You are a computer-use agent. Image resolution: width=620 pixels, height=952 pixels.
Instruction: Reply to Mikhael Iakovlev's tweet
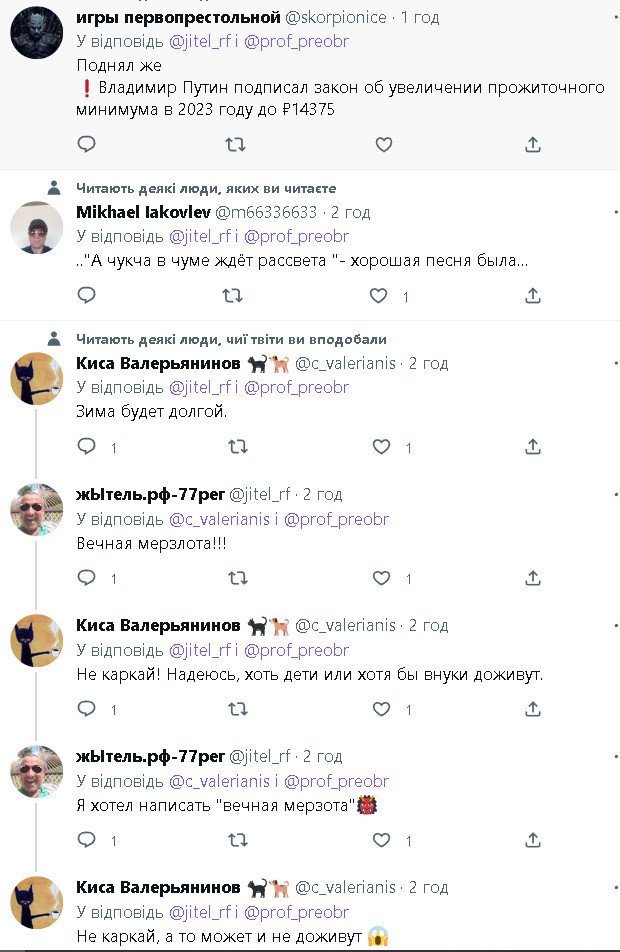tap(87, 296)
